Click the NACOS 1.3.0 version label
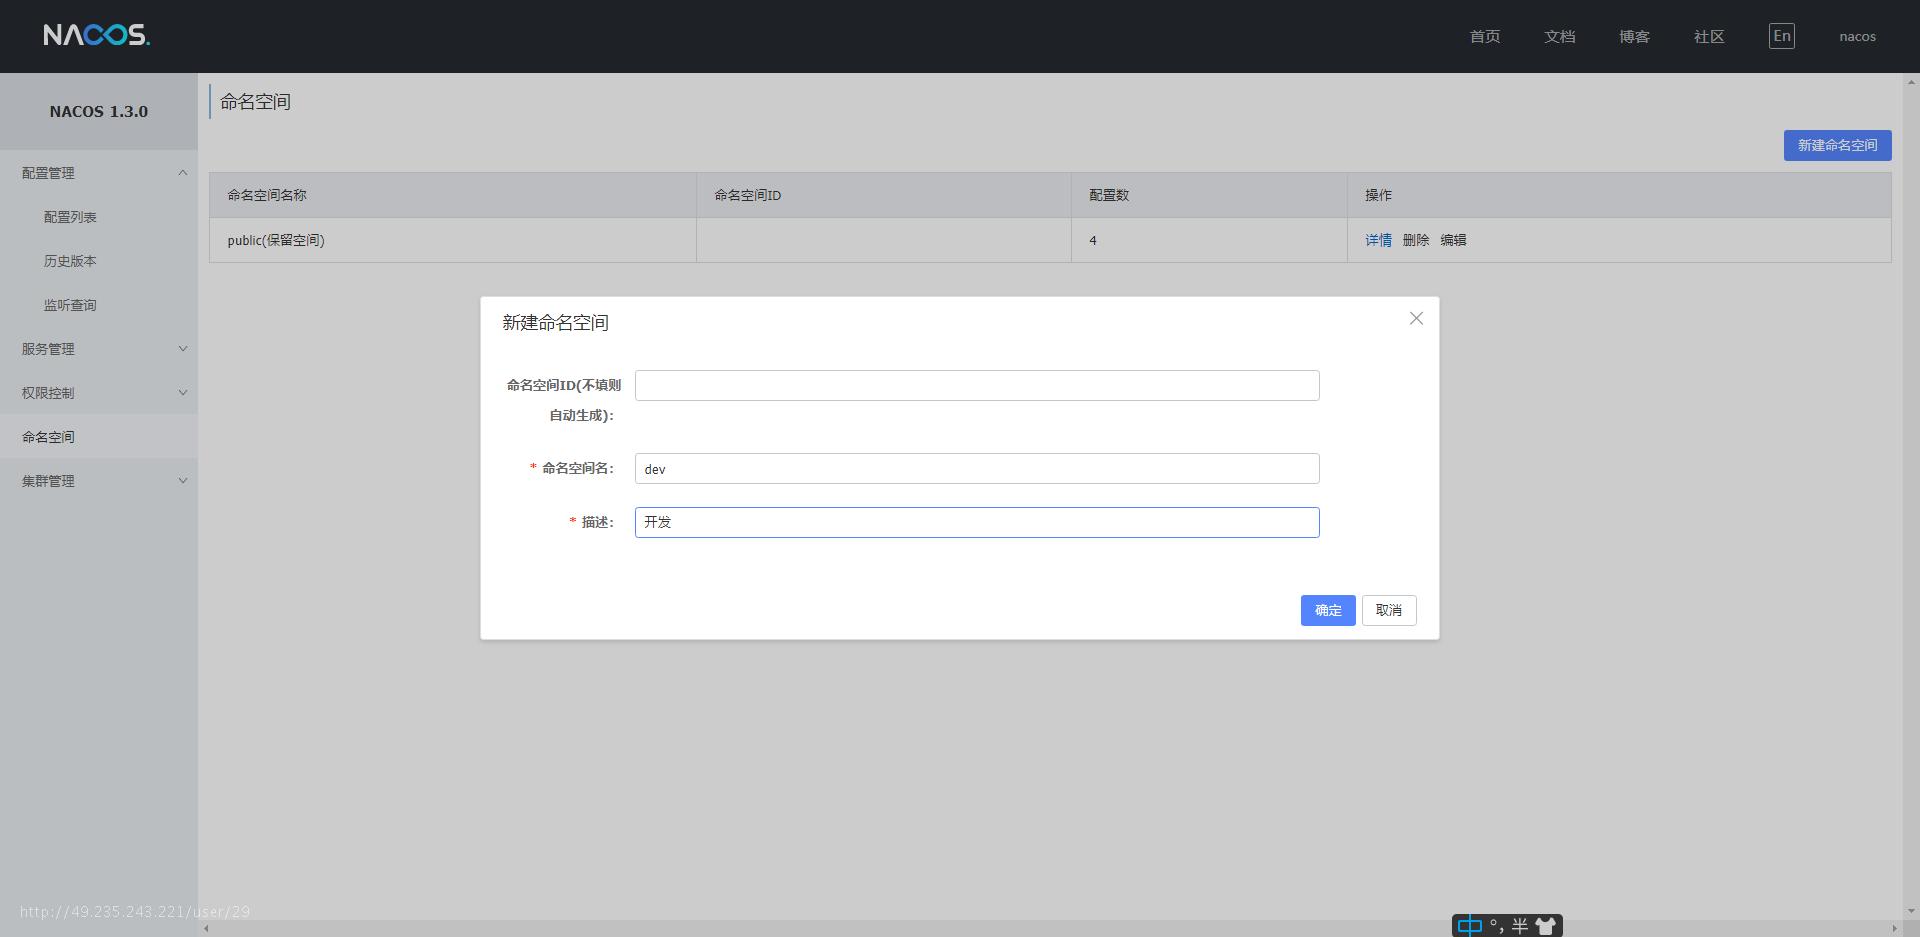 [98, 111]
